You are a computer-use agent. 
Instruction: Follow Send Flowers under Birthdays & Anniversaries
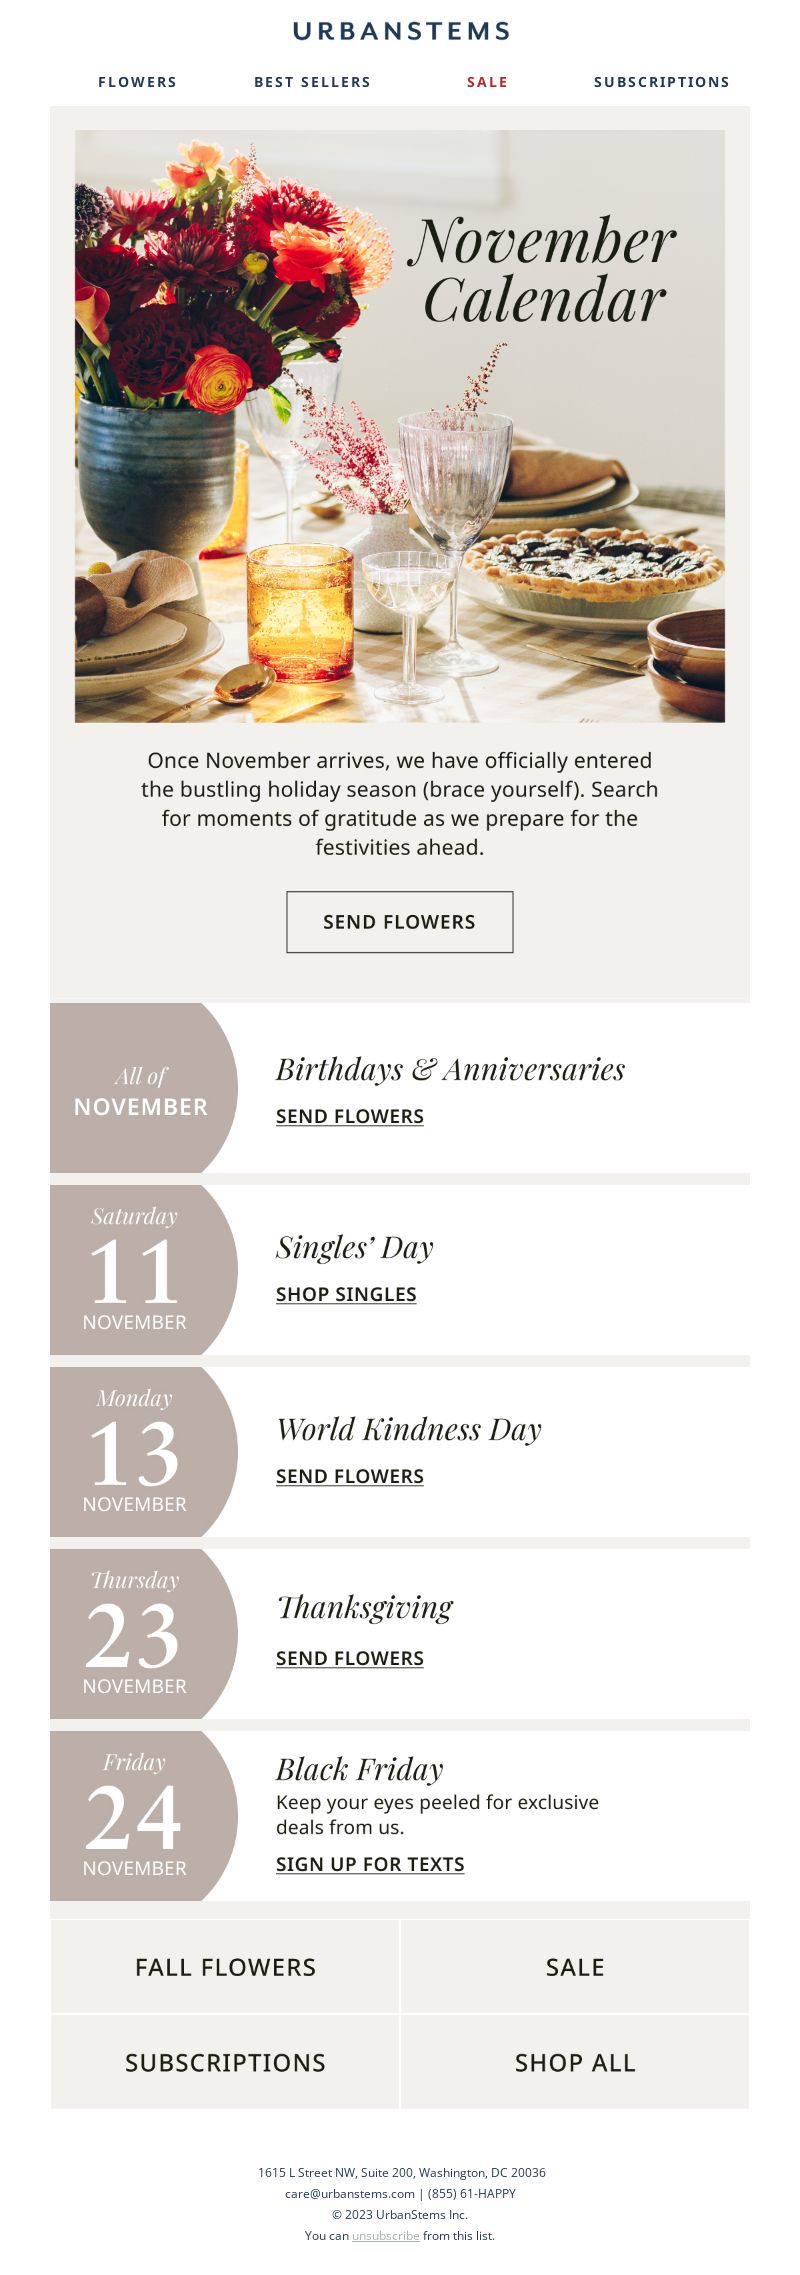(x=350, y=1116)
